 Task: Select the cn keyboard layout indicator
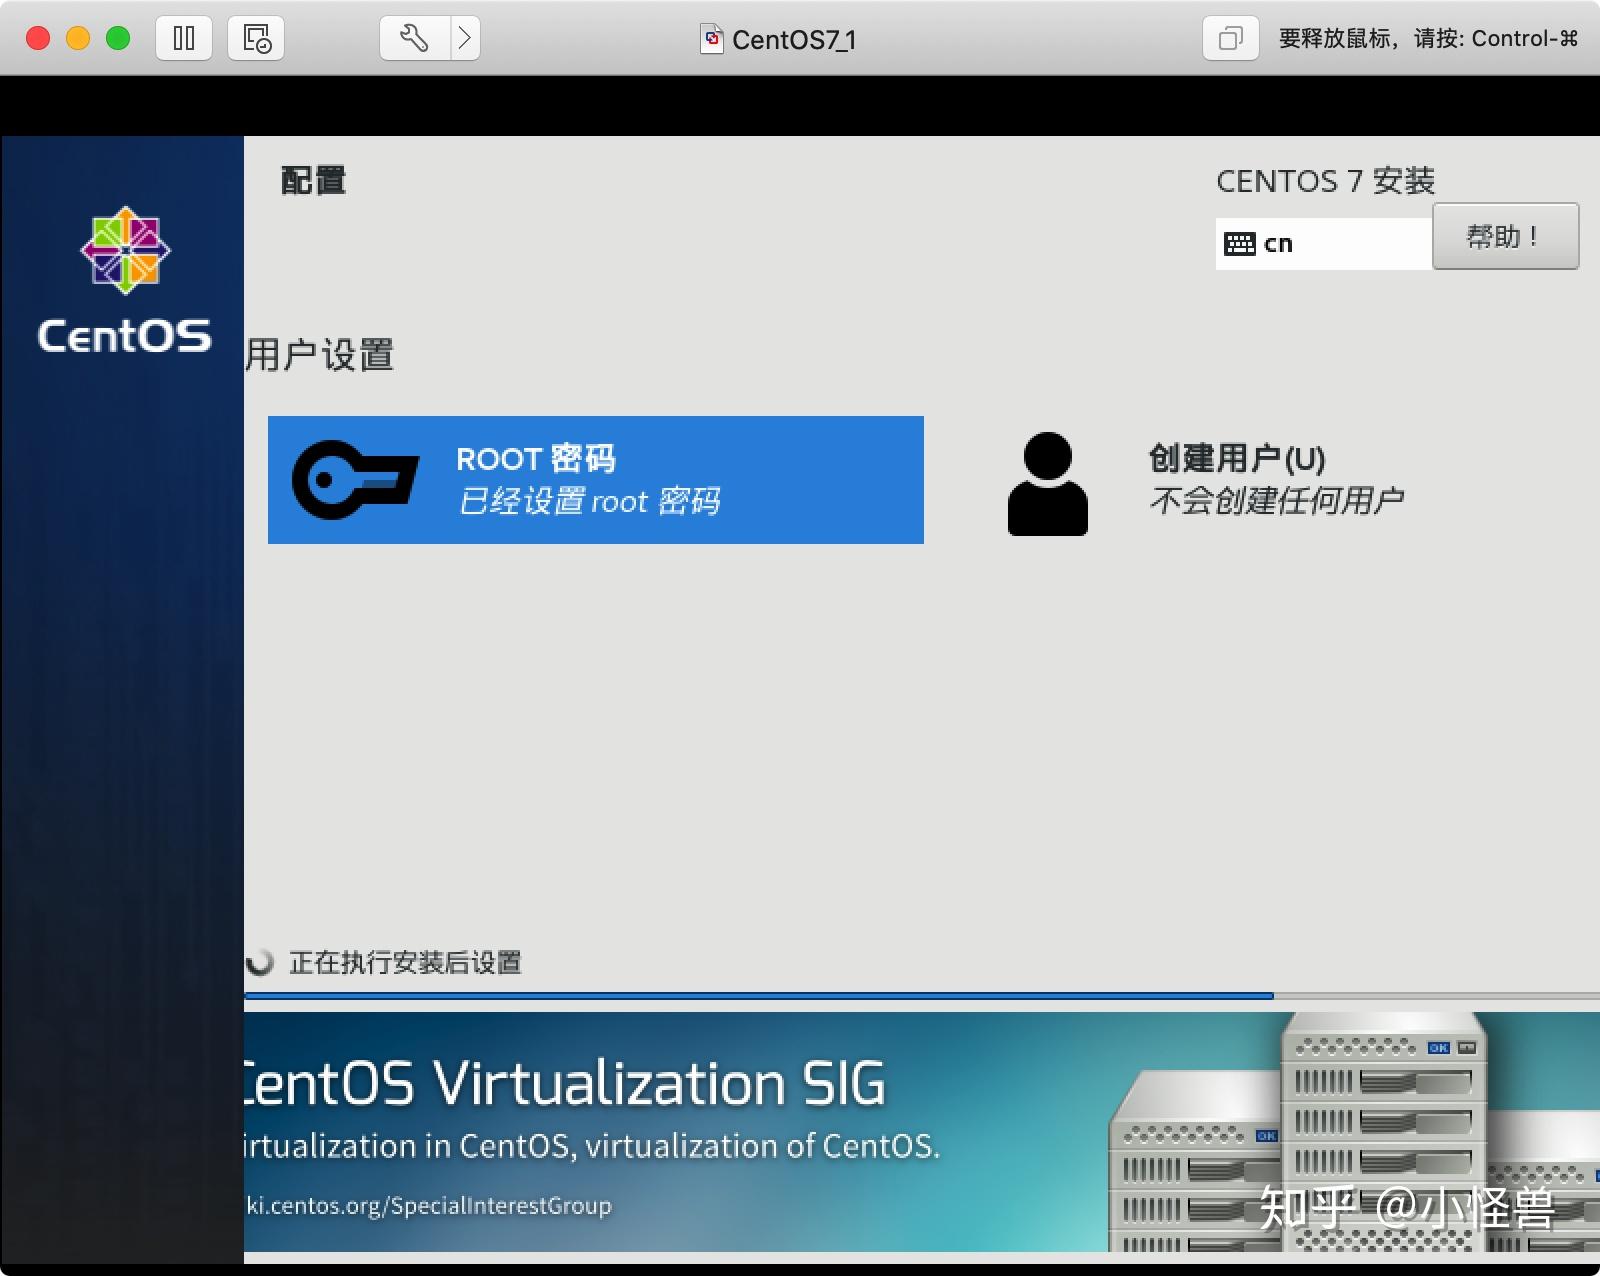pos(1324,244)
